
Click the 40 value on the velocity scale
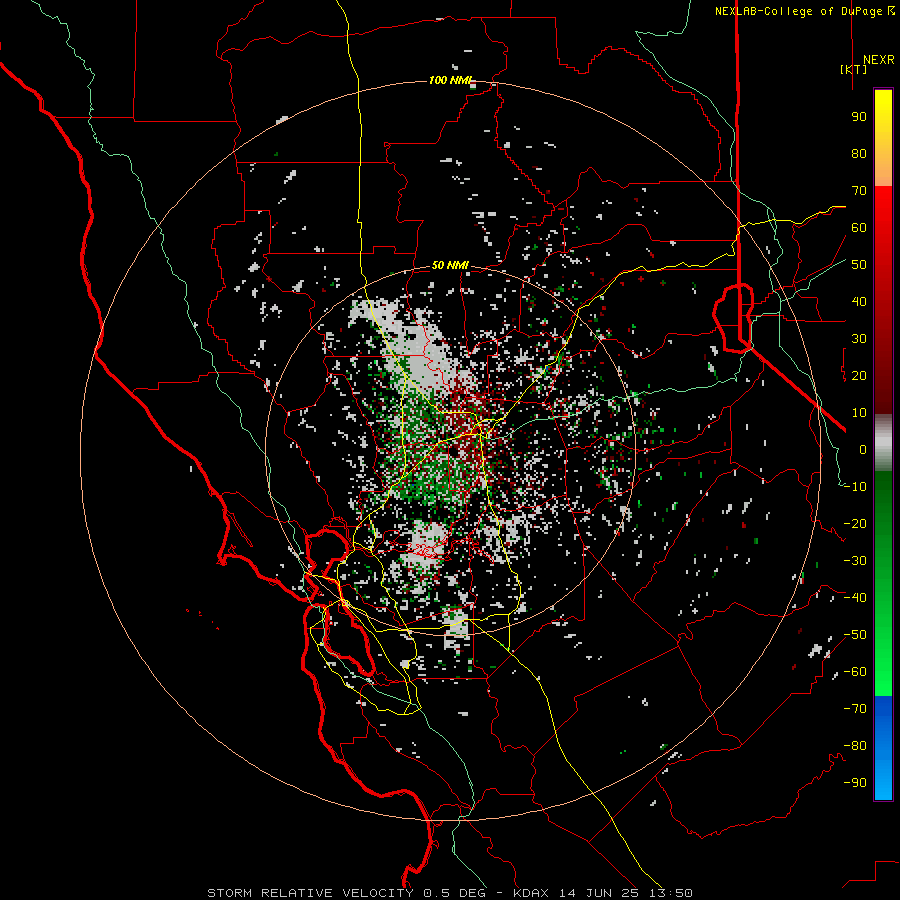(859, 302)
